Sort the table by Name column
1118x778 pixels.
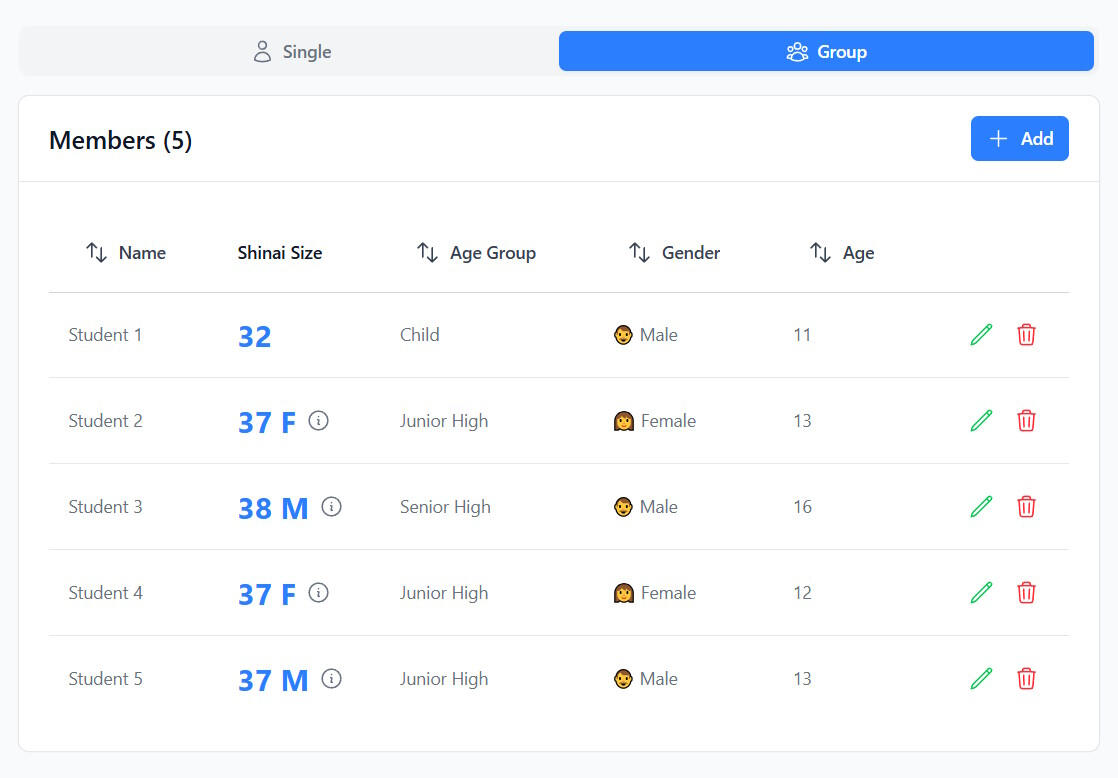[x=126, y=253]
